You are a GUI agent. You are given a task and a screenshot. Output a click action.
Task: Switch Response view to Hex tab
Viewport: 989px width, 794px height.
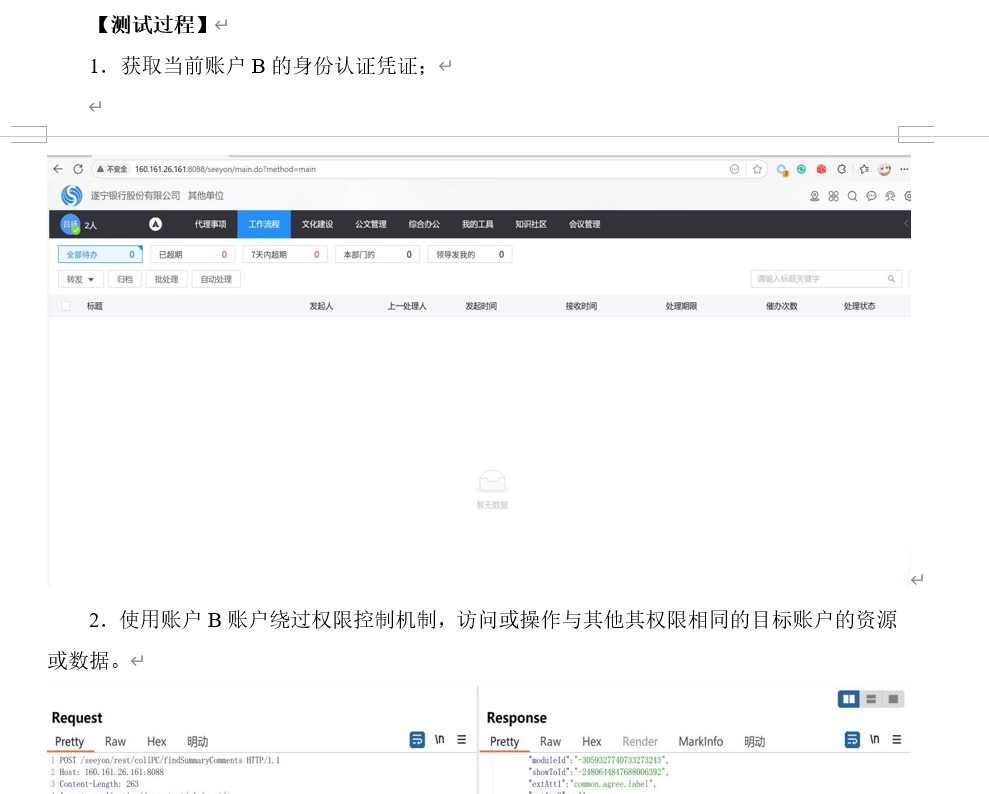click(x=592, y=742)
